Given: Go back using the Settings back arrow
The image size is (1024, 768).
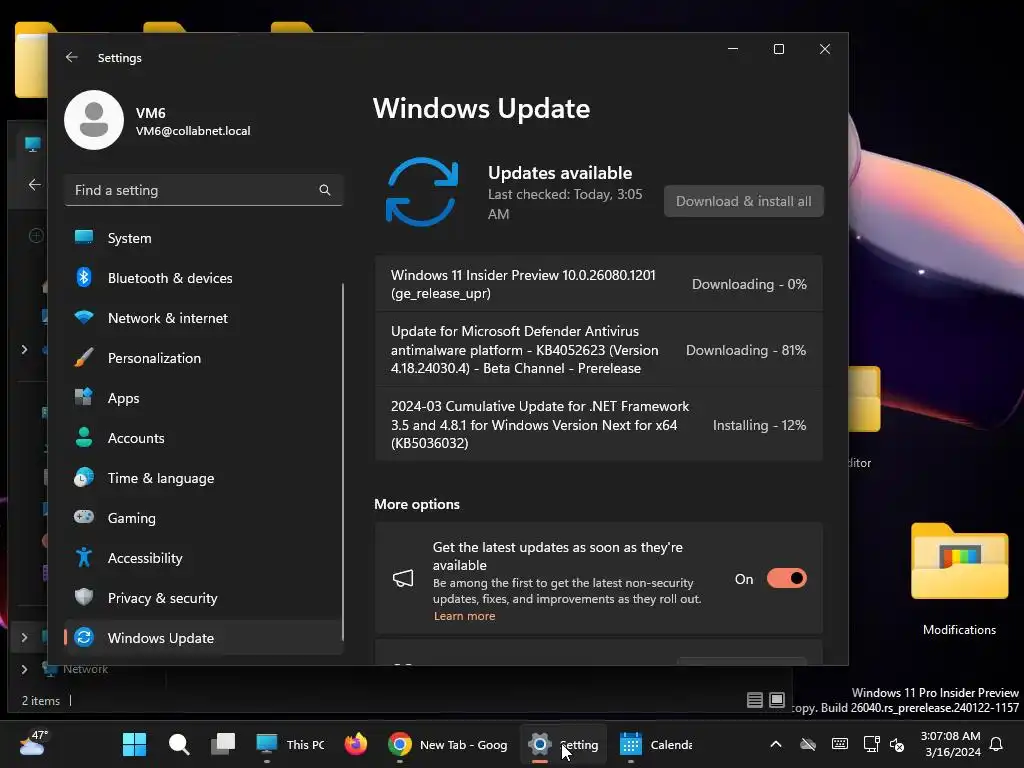Looking at the screenshot, I should click(72, 57).
